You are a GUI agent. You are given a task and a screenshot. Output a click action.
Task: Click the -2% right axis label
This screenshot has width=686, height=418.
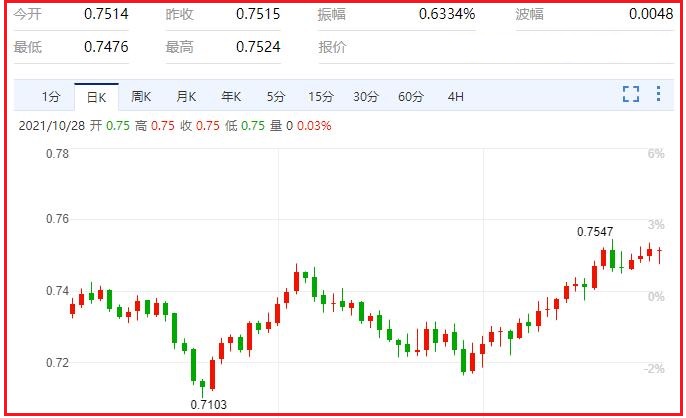[654, 369]
